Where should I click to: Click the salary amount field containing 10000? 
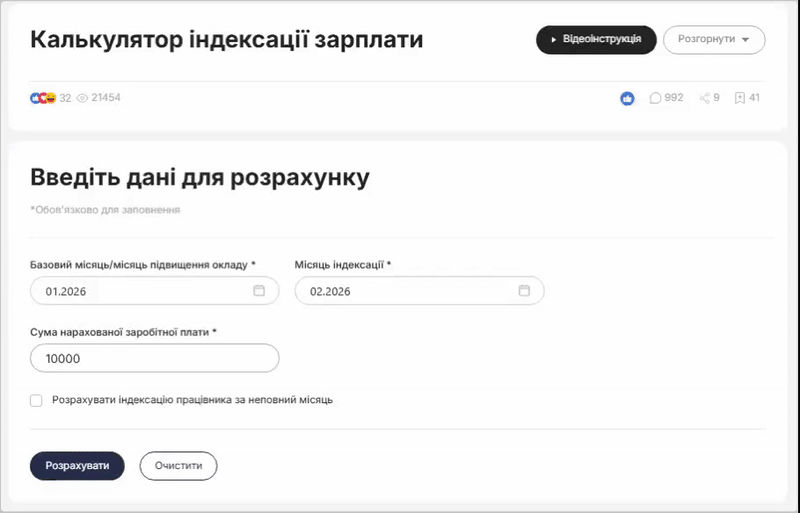[x=154, y=358]
